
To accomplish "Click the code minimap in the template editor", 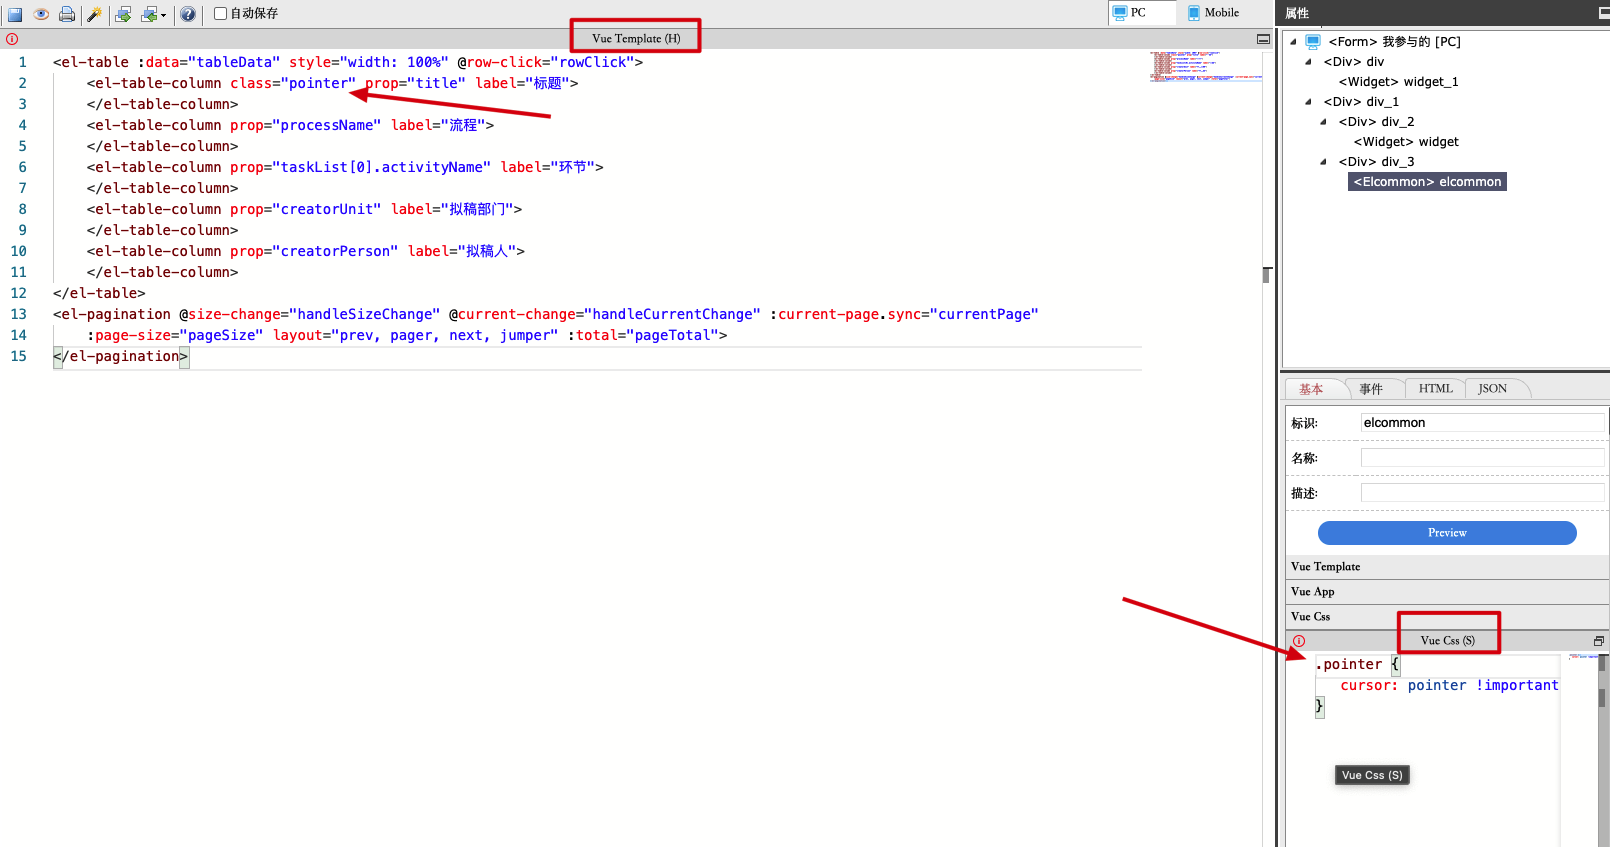I will point(1205,66).
